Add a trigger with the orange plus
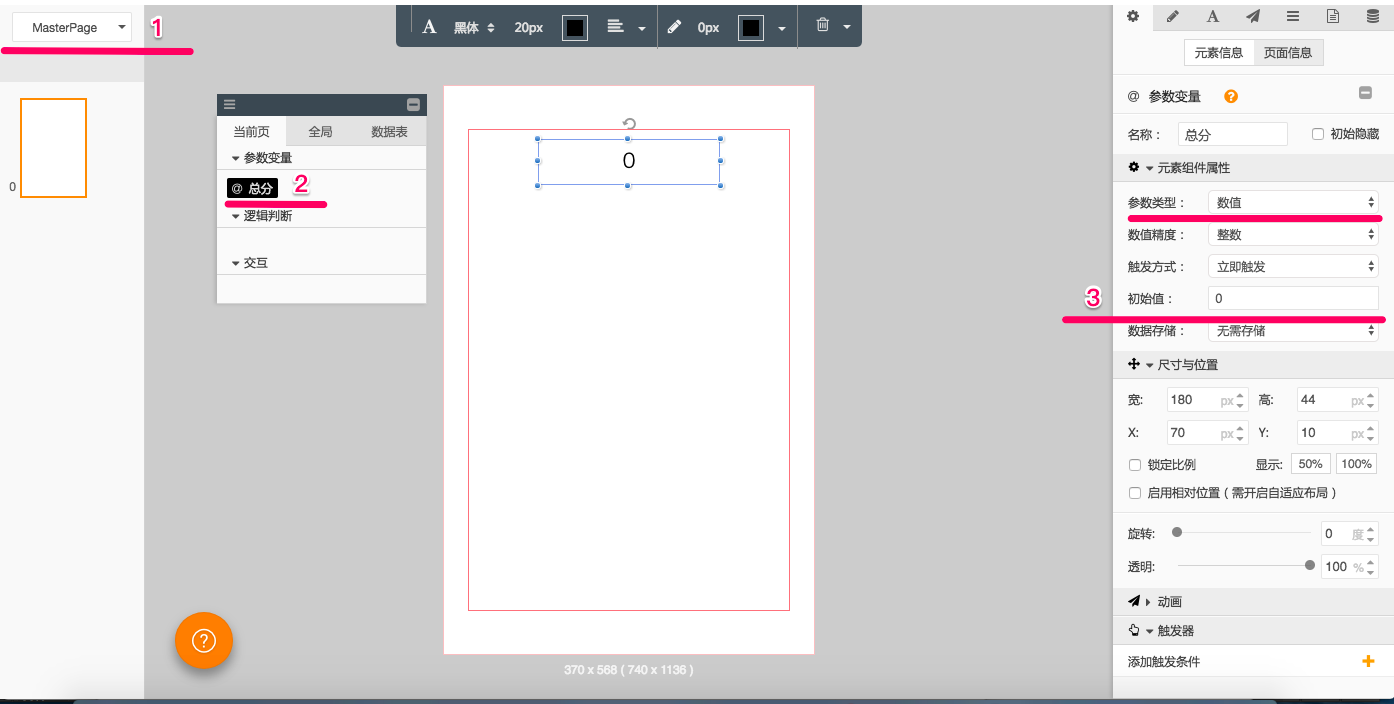 coord(1368,662)
